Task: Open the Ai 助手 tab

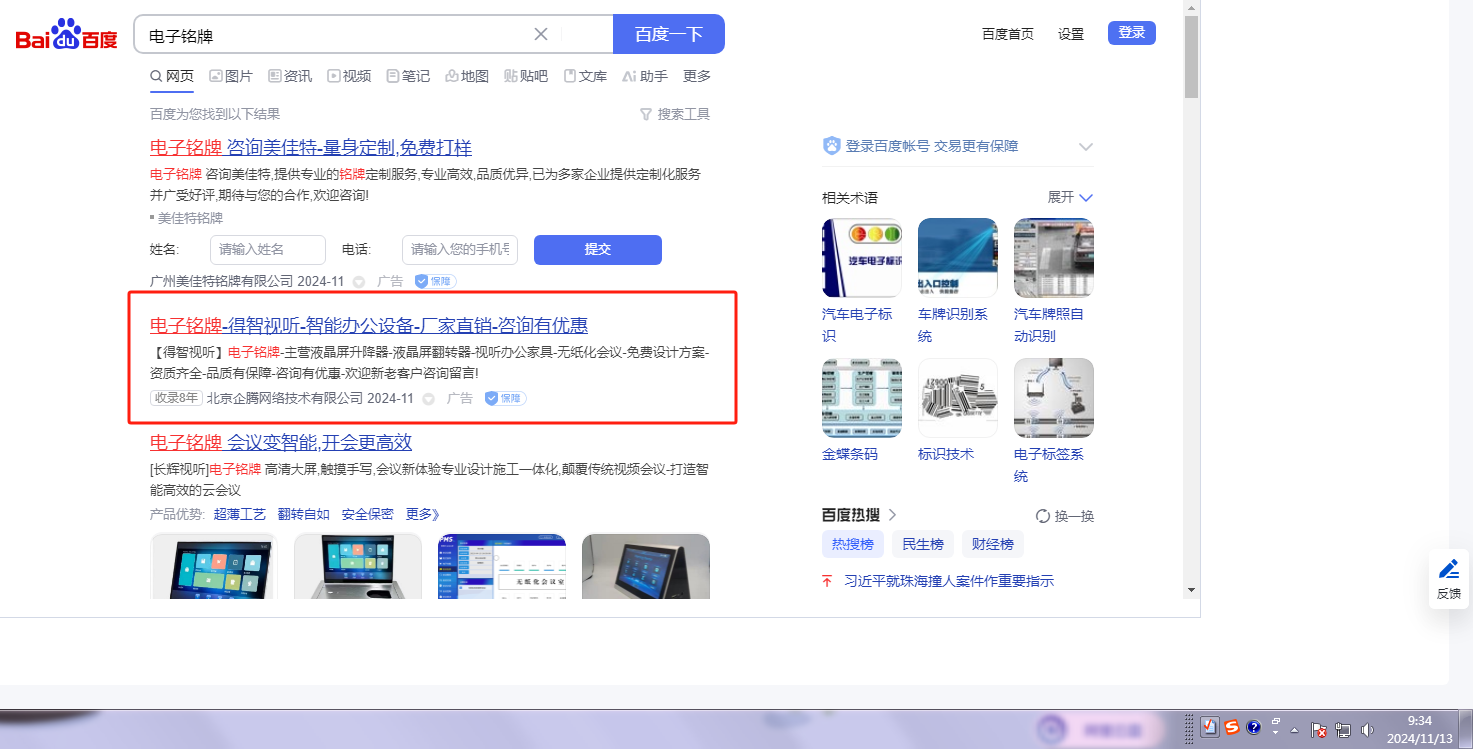Action: tap(645, 76)
